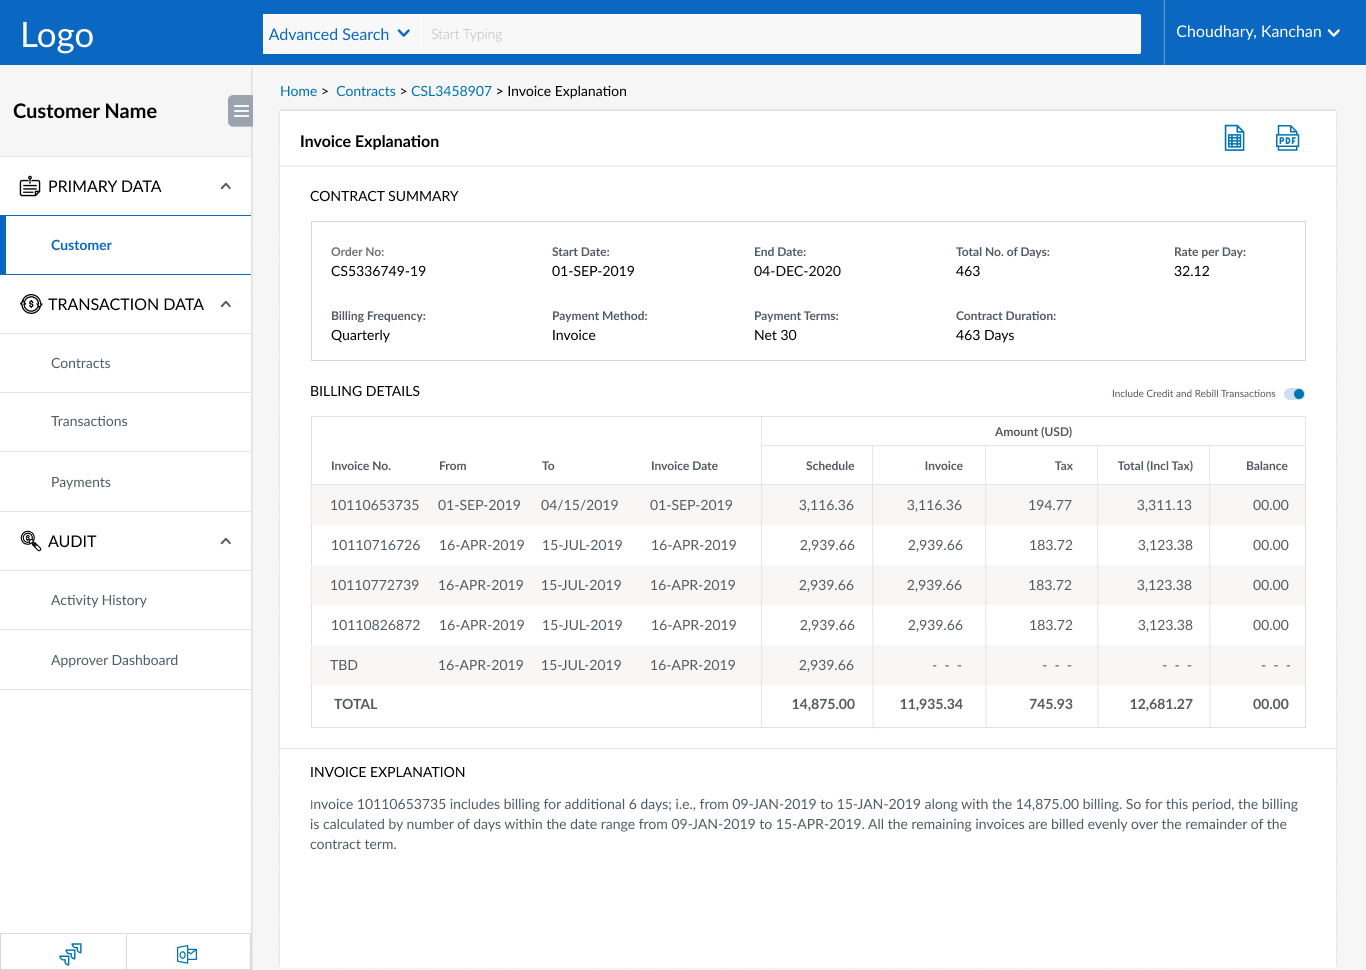Open CSL3458907 breadcrumb link

tap(451, 91)
